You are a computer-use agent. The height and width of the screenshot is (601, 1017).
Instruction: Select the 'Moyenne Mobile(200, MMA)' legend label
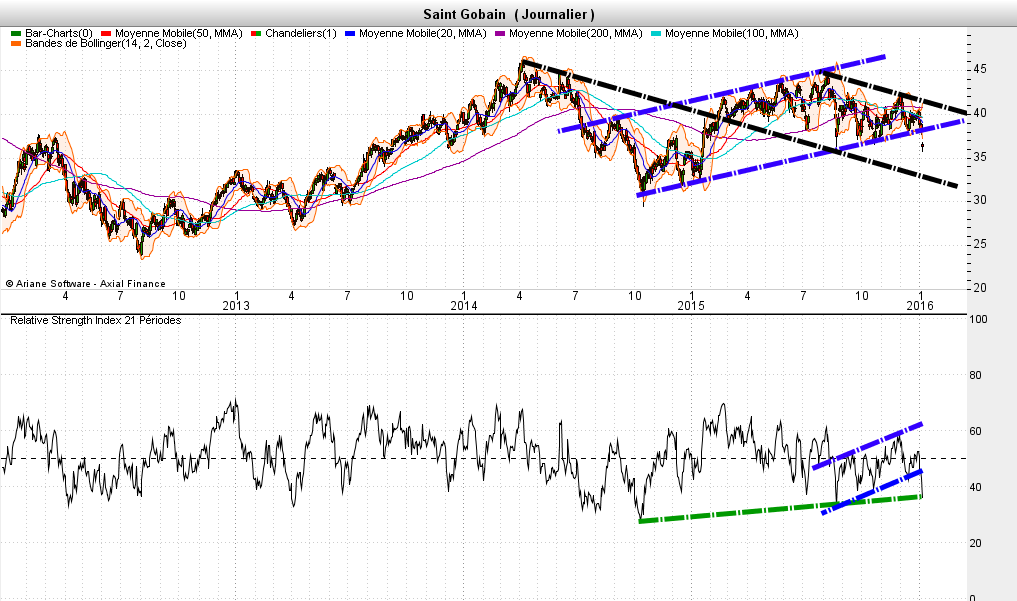pos(576,33)
